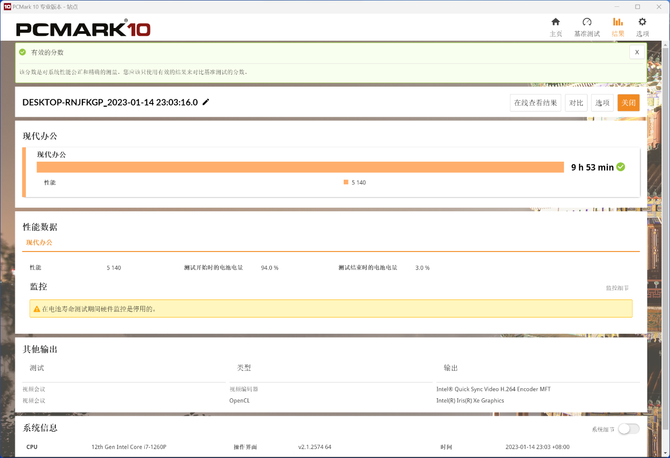Click the PCMark 10 title bar app icon
670x458 pixels.
7,6
